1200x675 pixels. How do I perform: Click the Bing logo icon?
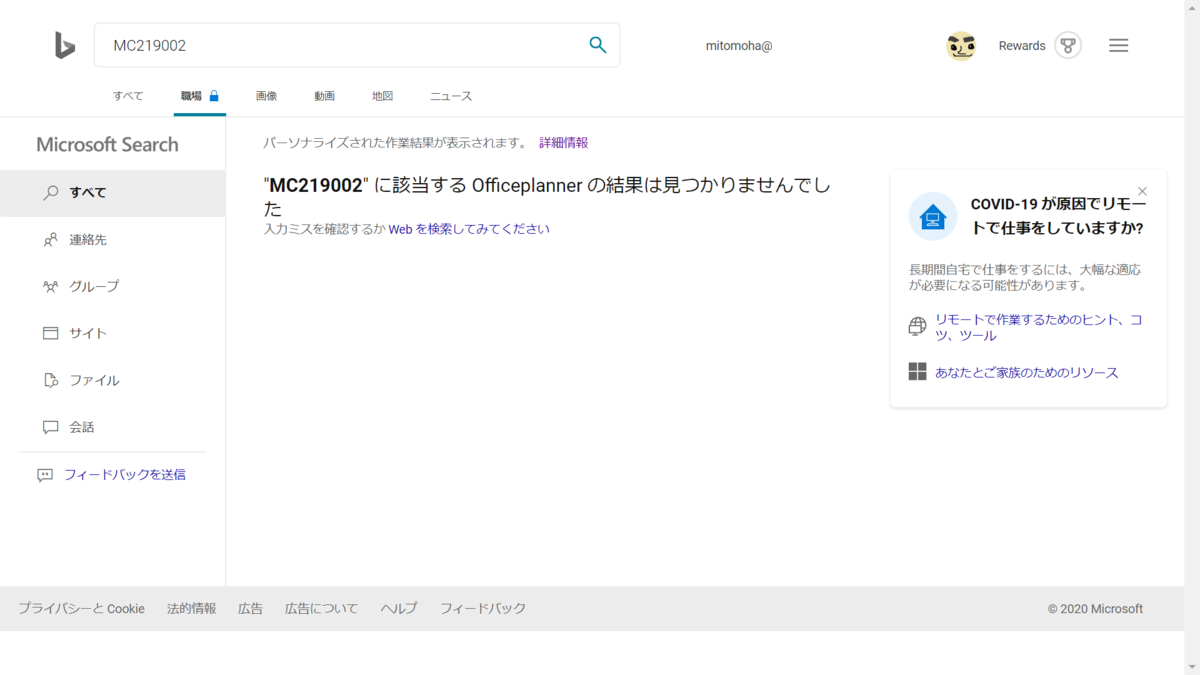[65, 45]
